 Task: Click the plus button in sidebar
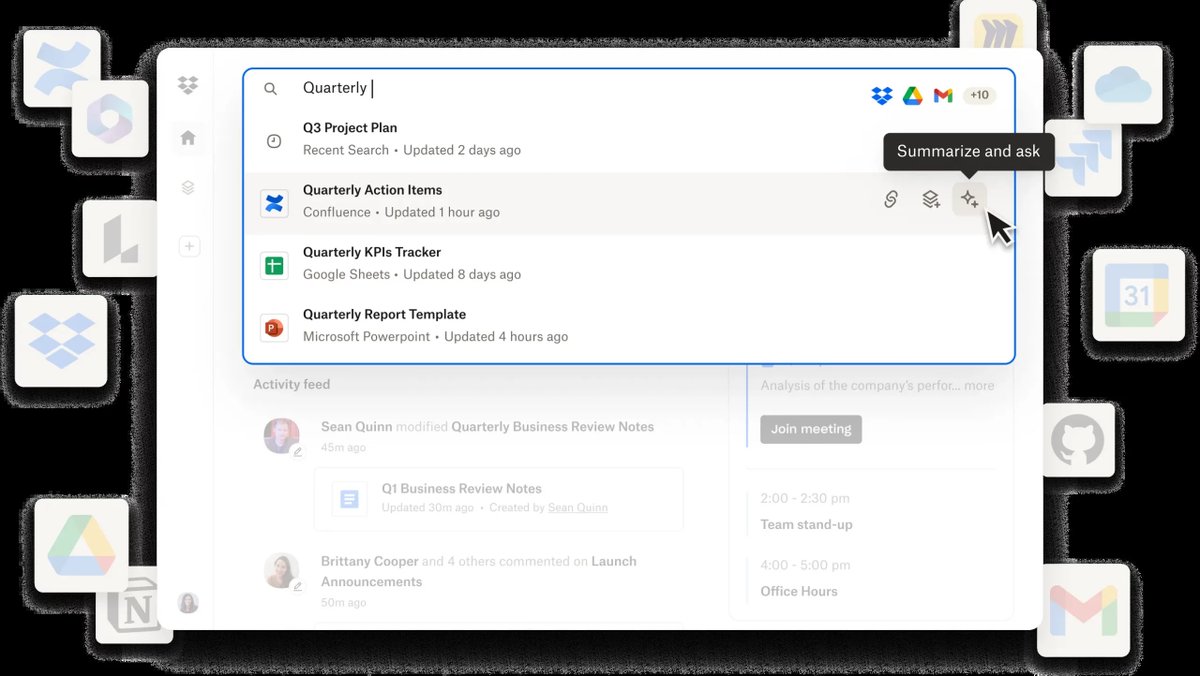tap(189, 246)
